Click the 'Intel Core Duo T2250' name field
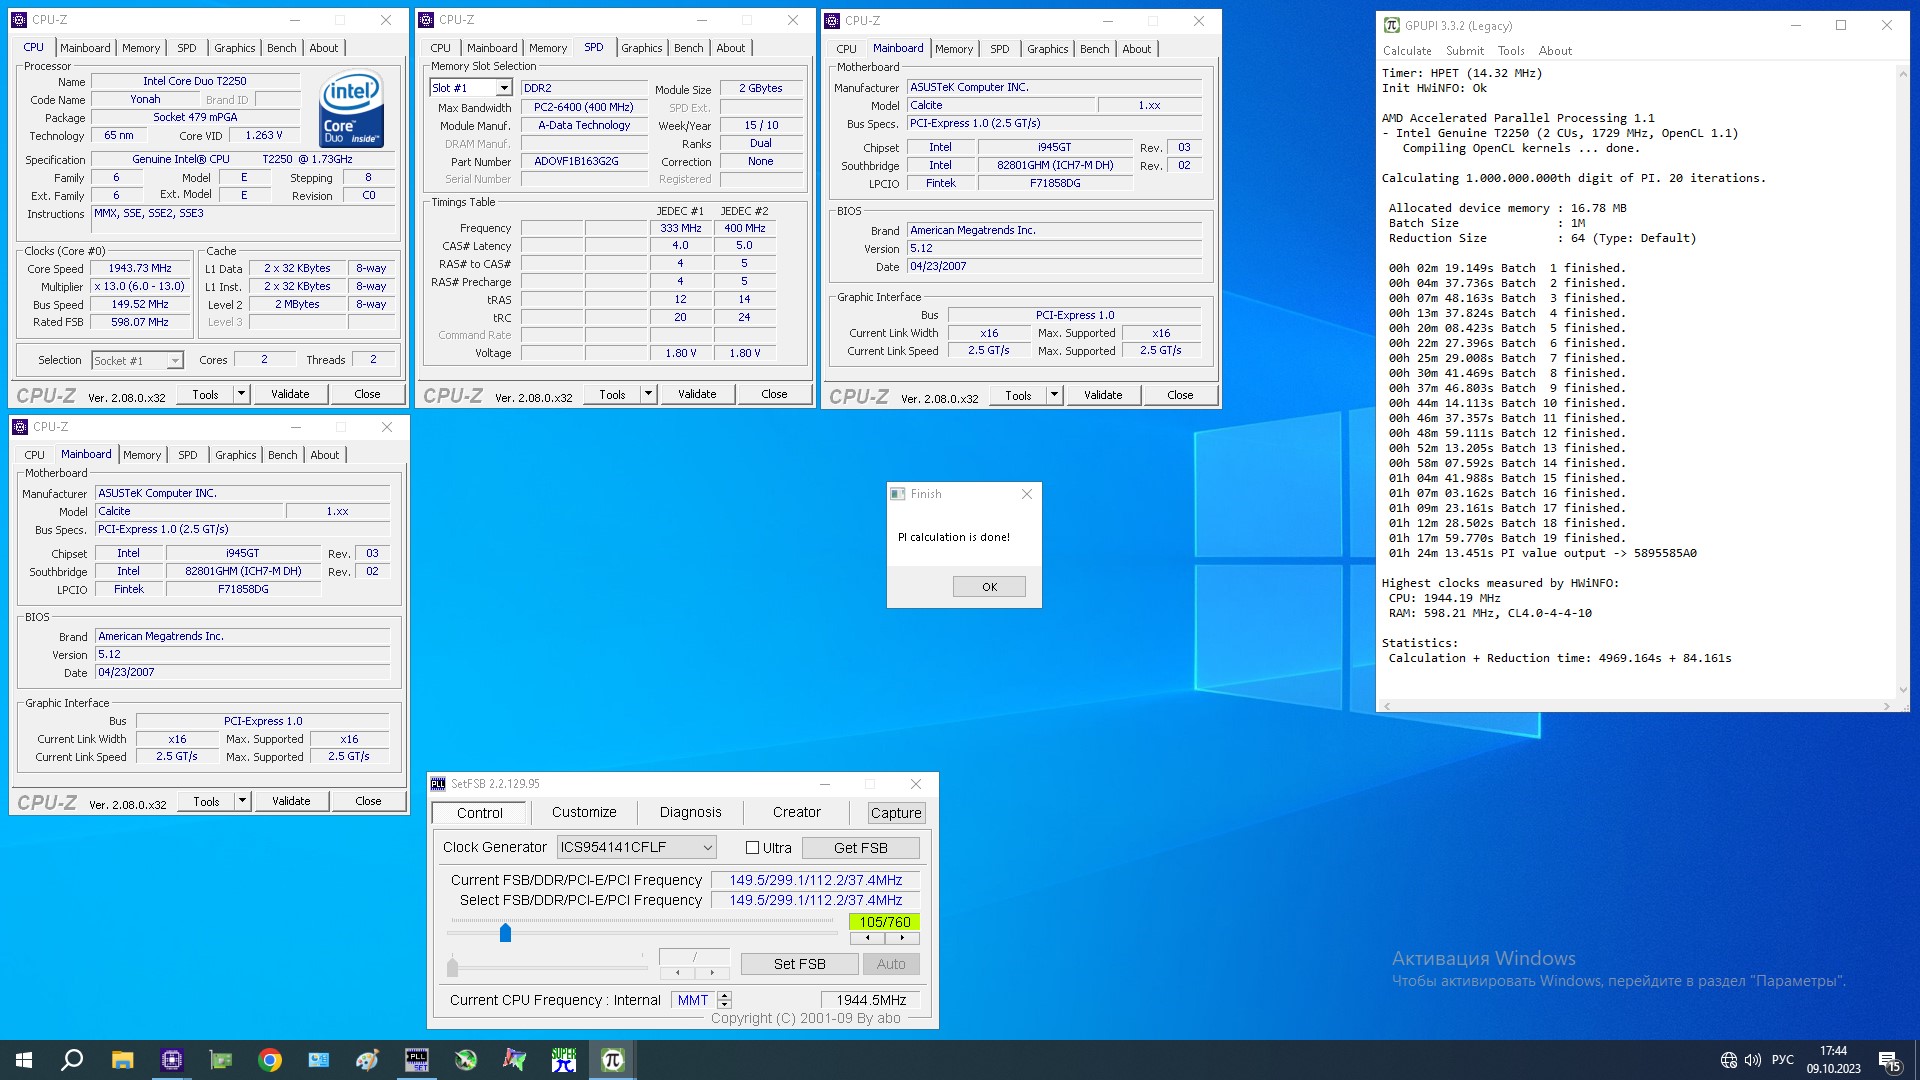 (x=195, y=81)
